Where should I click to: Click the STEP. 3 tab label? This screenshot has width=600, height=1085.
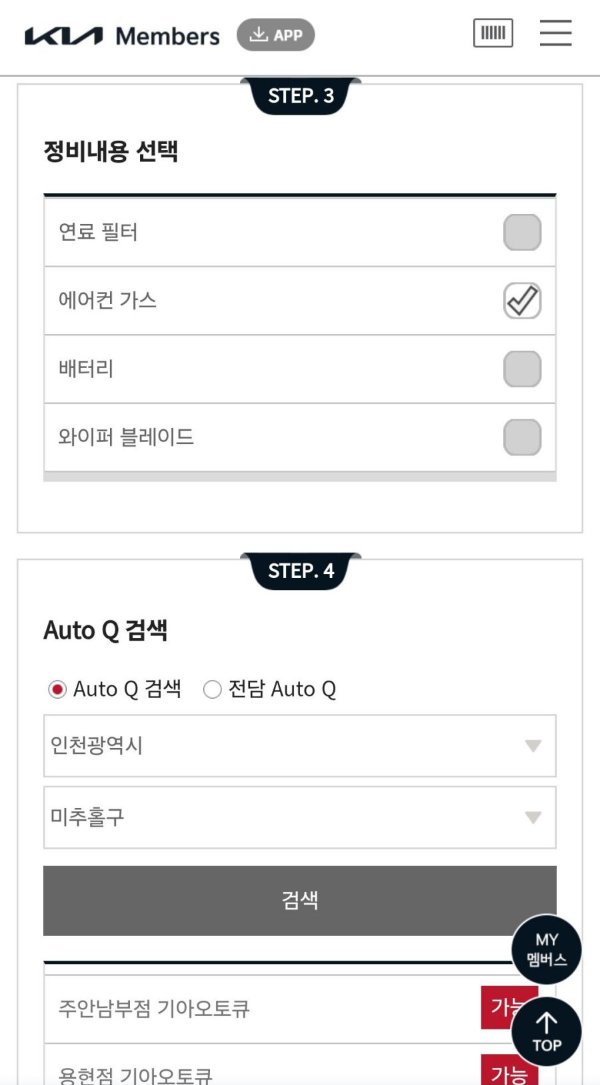click(x=300, y=98)
